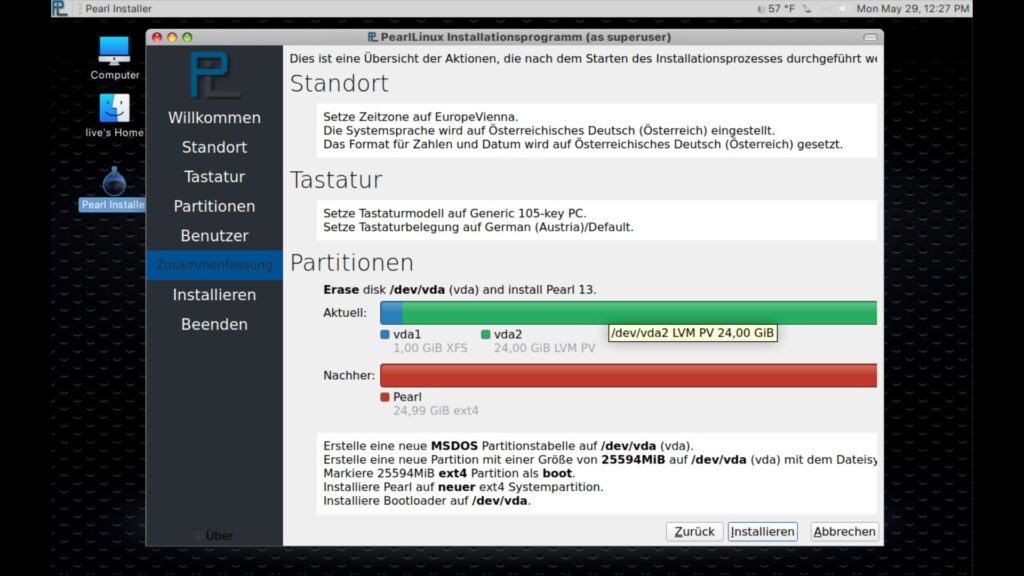Go to the Tastatur step in sidebar

pyautogui.click(x=214, y=176)
